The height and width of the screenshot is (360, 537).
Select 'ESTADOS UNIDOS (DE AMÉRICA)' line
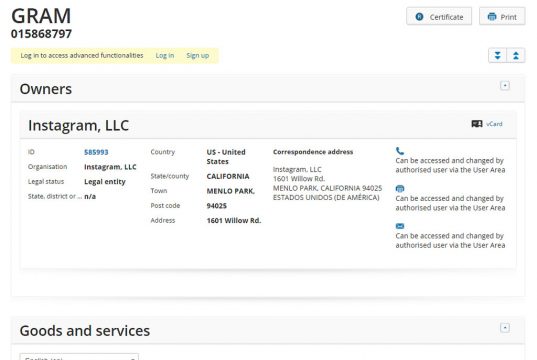click(x=326, y=198)
